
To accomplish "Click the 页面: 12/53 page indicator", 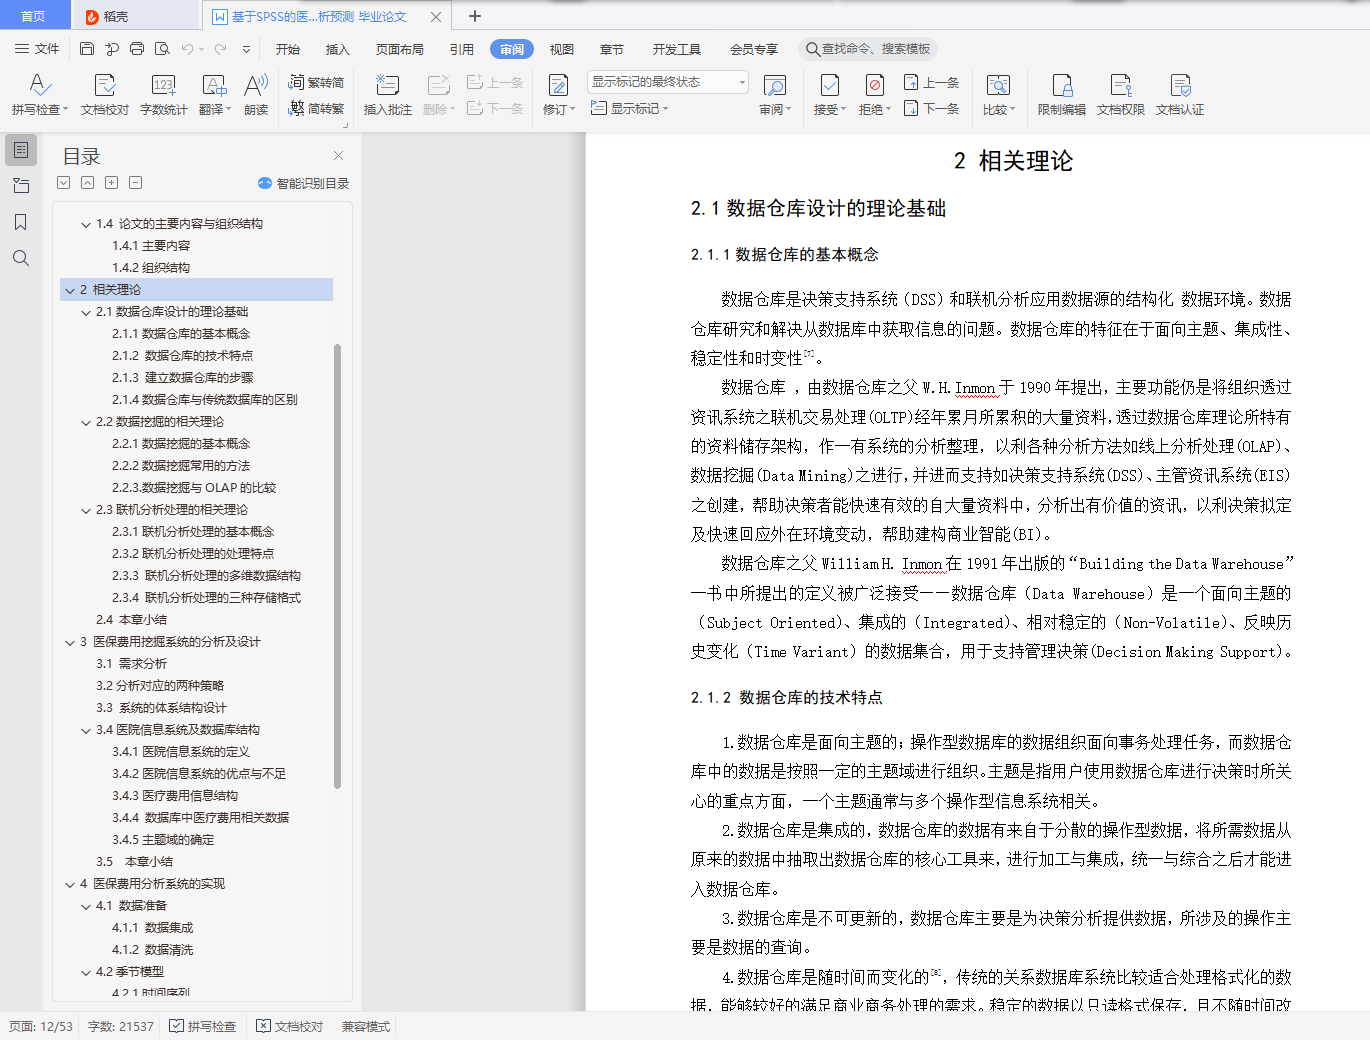I will (x=41, y=1026).
